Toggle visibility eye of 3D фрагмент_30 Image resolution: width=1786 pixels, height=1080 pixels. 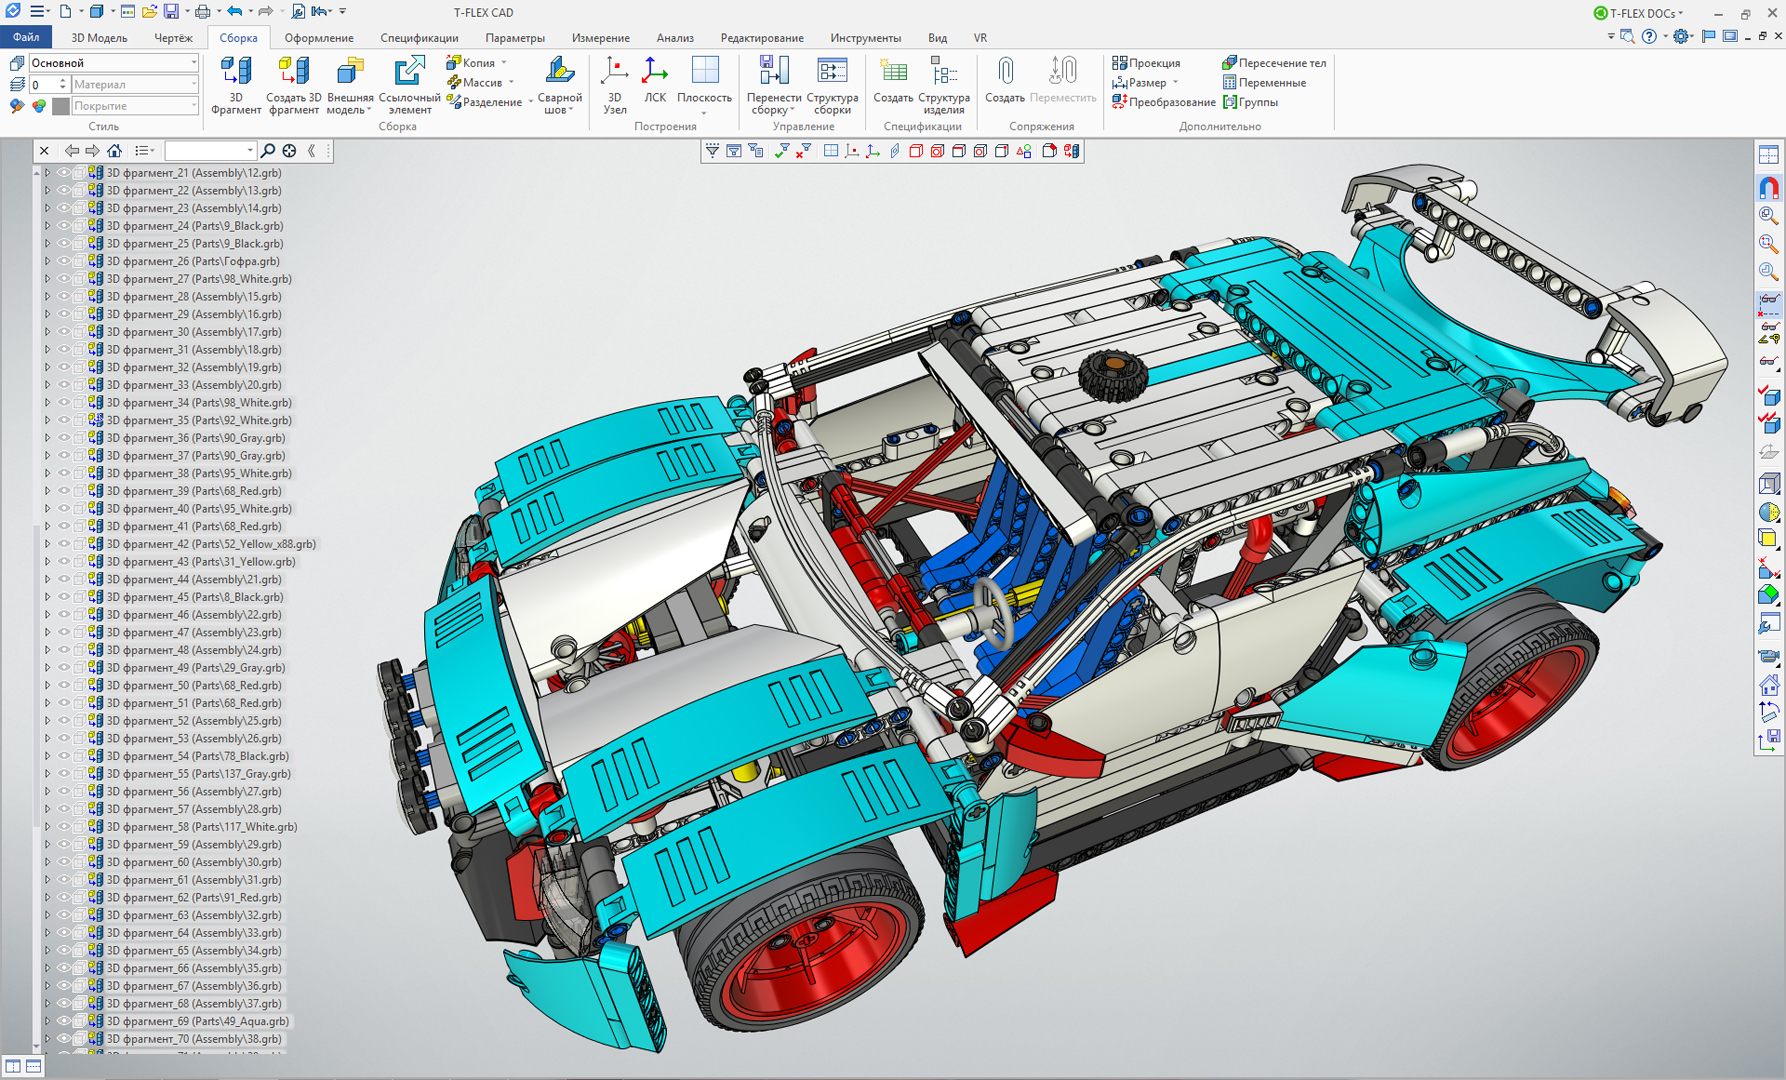64,332
